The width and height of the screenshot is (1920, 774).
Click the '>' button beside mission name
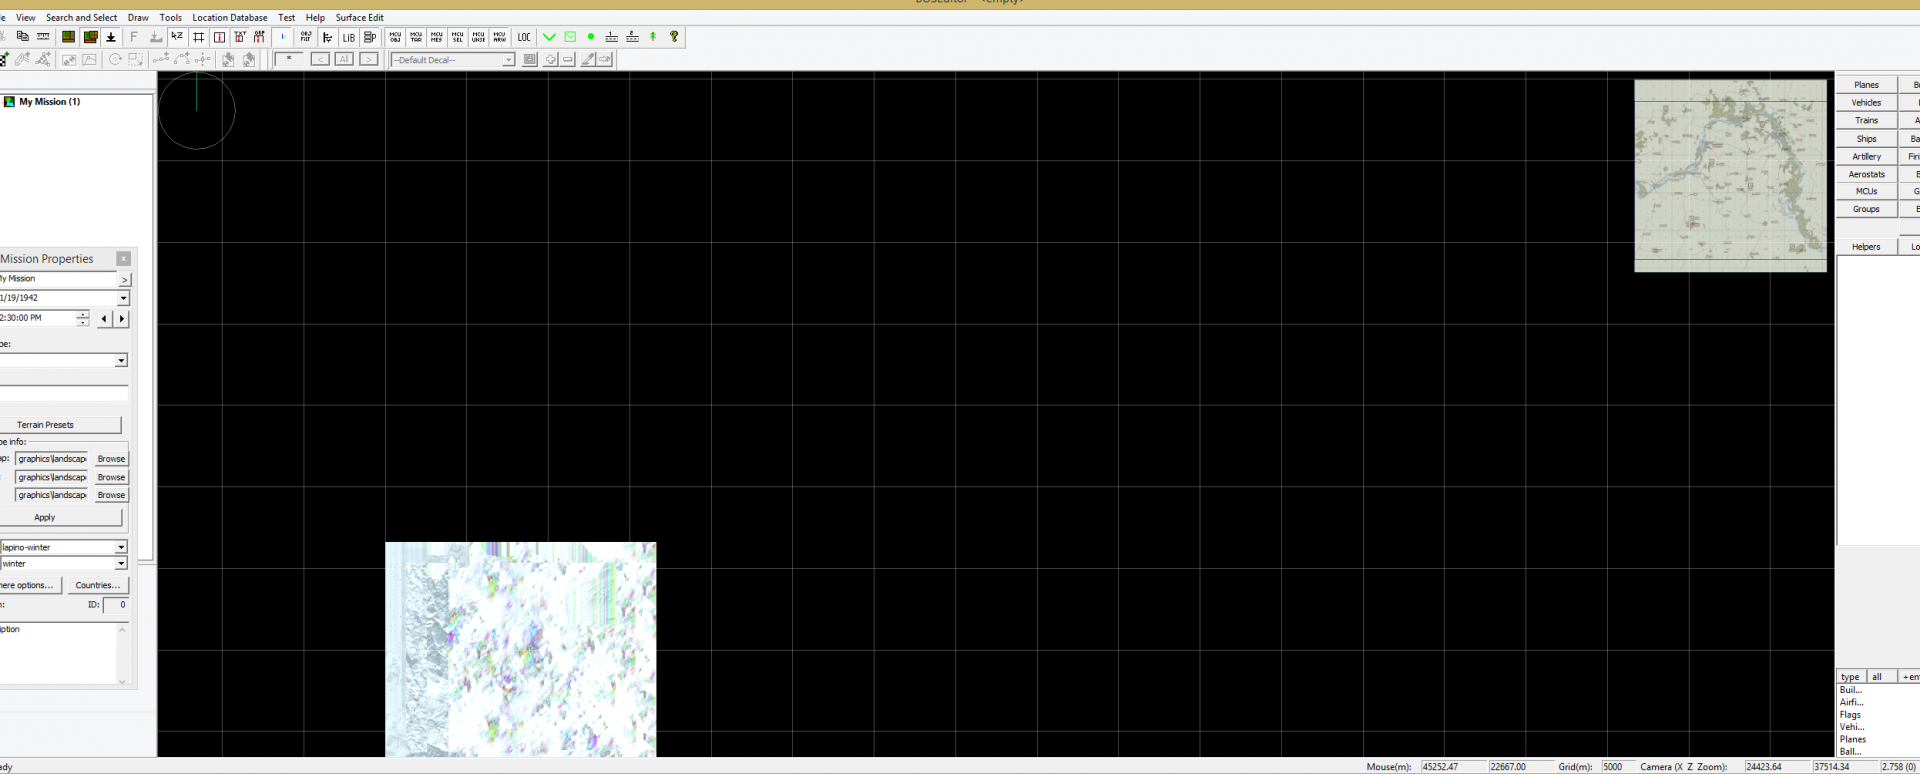point(124,279)
